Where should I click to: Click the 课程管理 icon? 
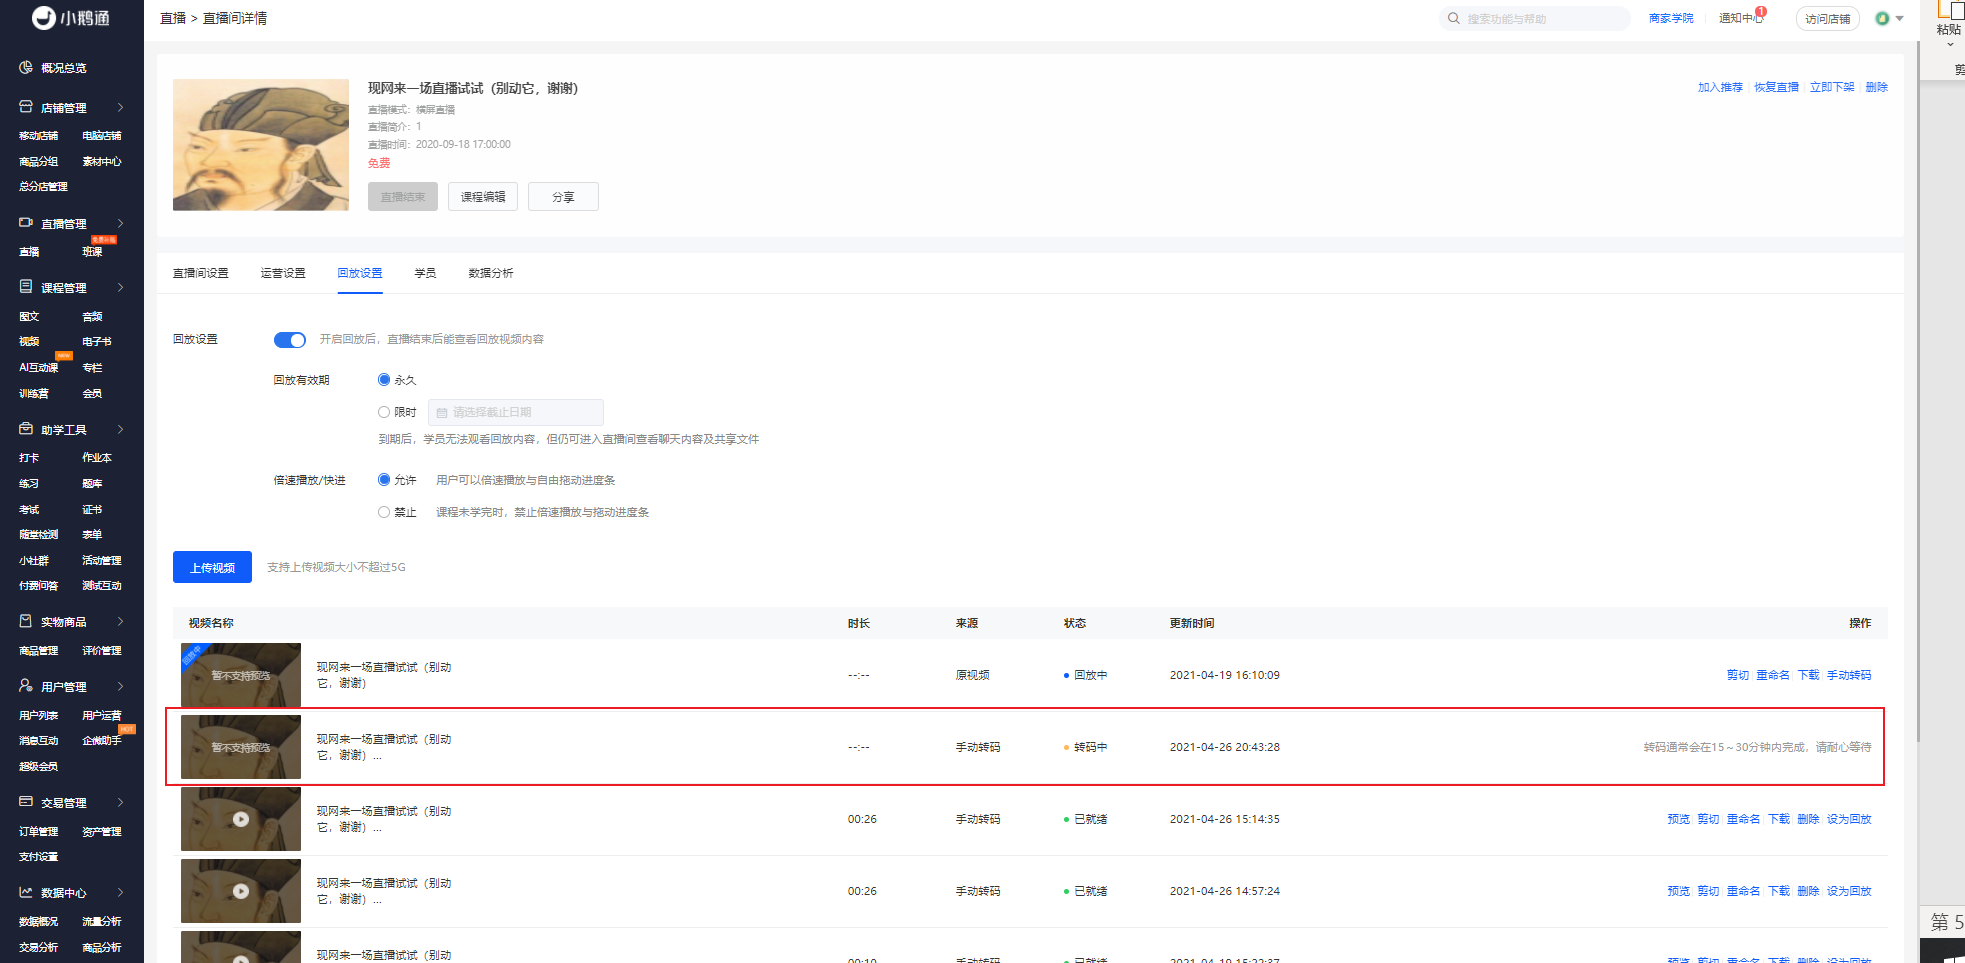pyautogui.click(x=26, y=286)
